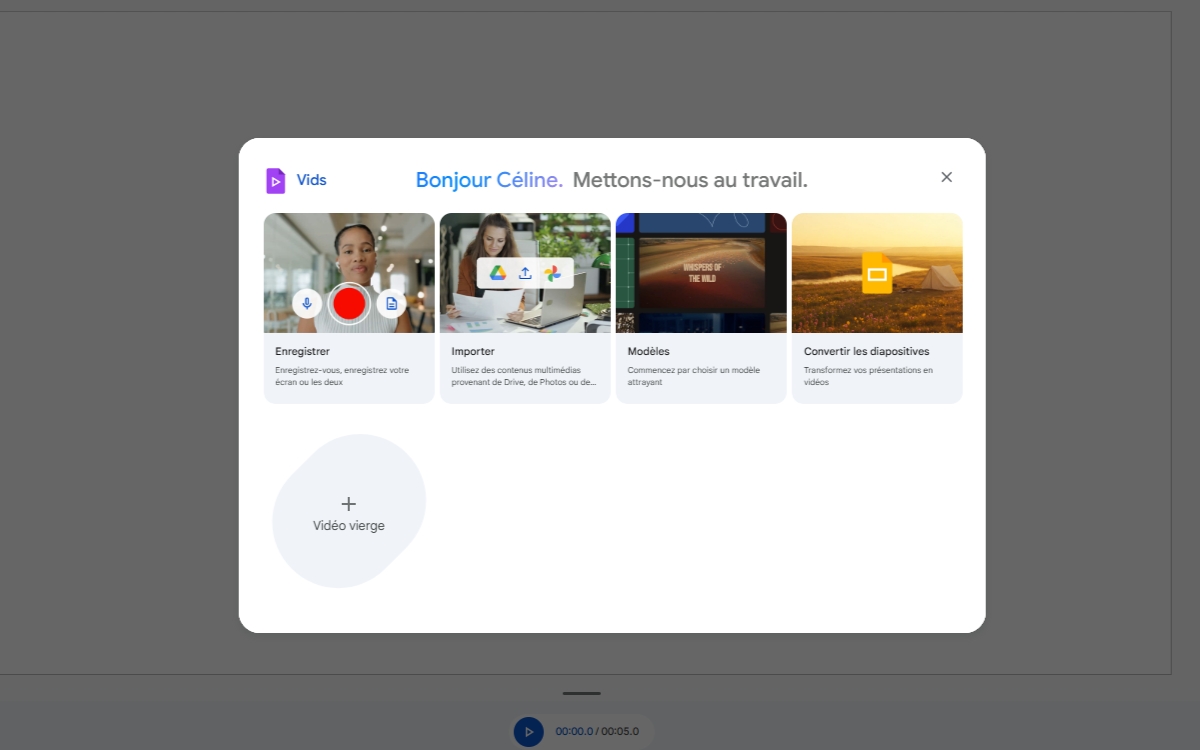Dismiss the welcome dialog with the X
The height and width of the screenshot is (750, 1200).
coord(946,176)
